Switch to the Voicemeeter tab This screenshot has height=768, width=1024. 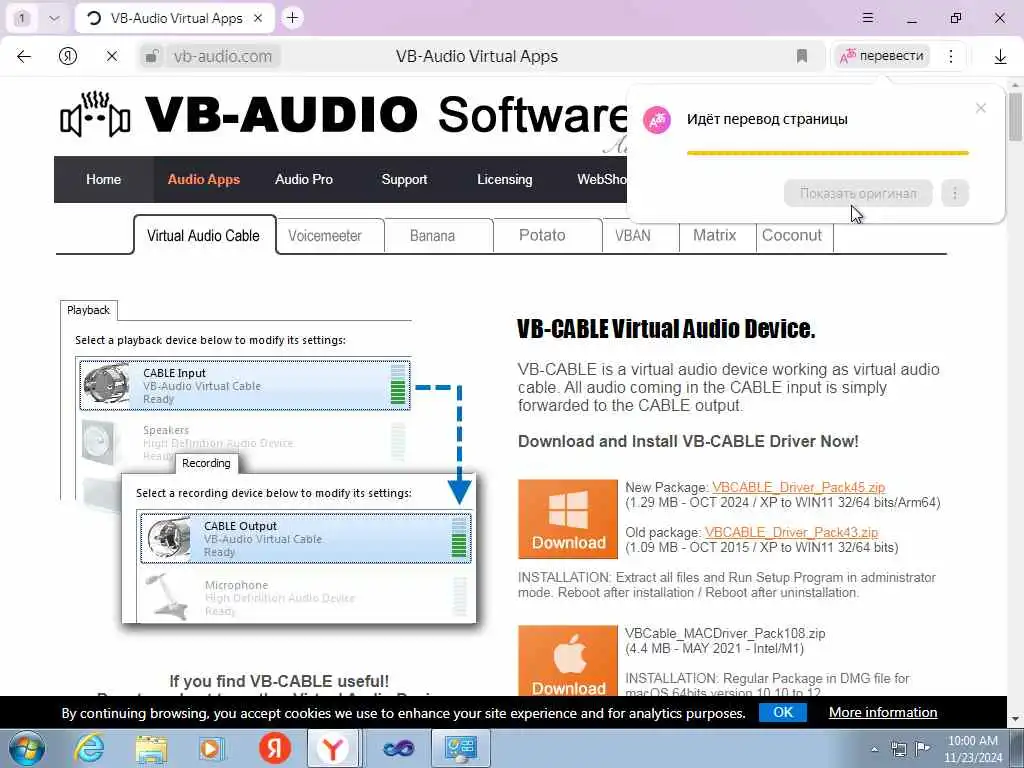coord(325,236)
